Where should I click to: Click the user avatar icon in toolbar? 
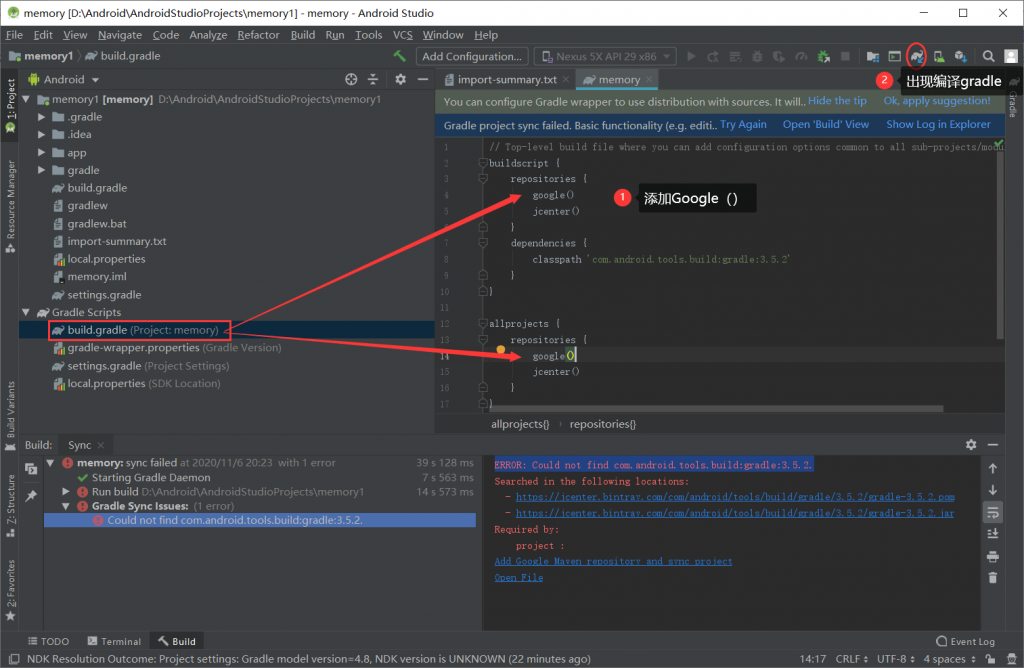[x=1011, y=56]
